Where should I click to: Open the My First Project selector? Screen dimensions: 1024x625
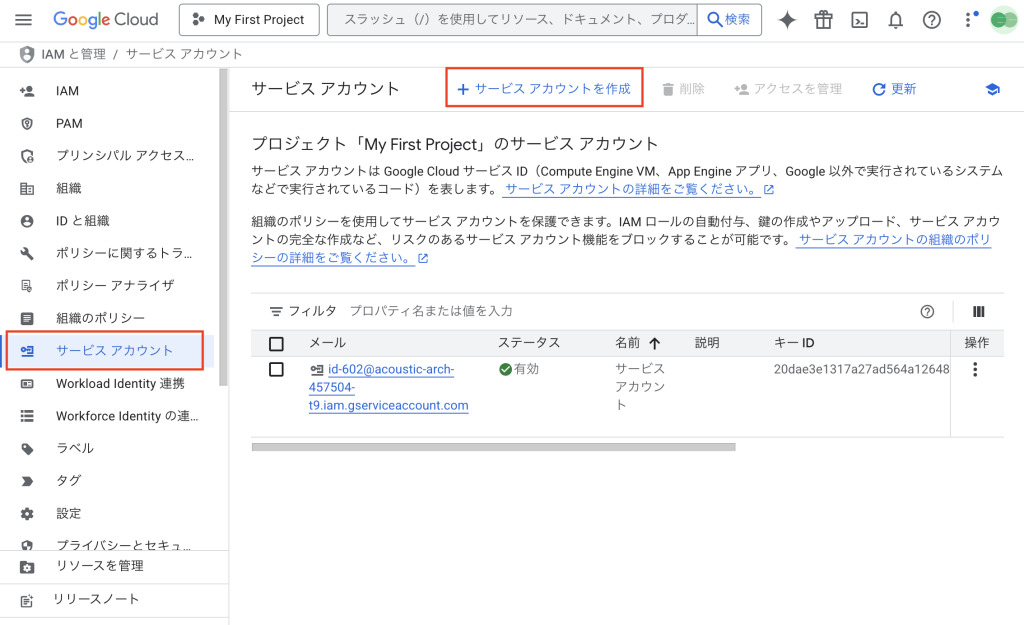(249, 20)
